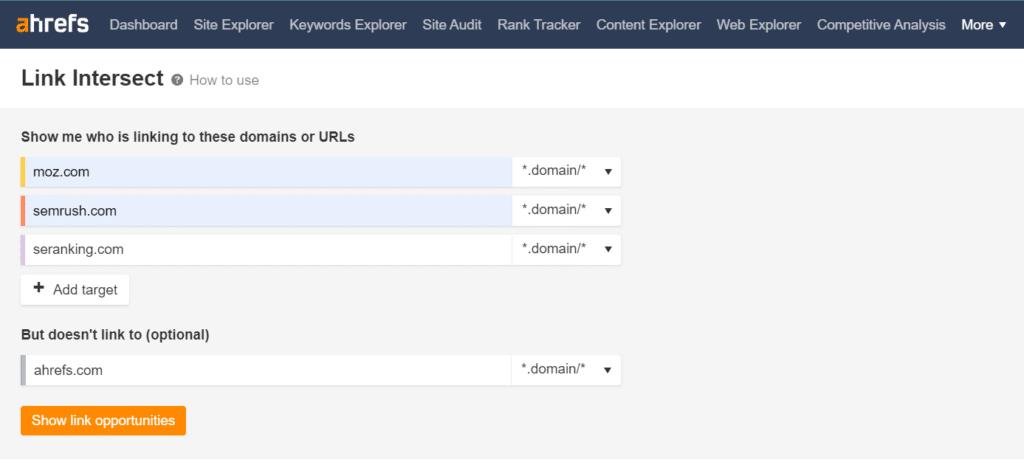Click the semrush.com target field

268,211
